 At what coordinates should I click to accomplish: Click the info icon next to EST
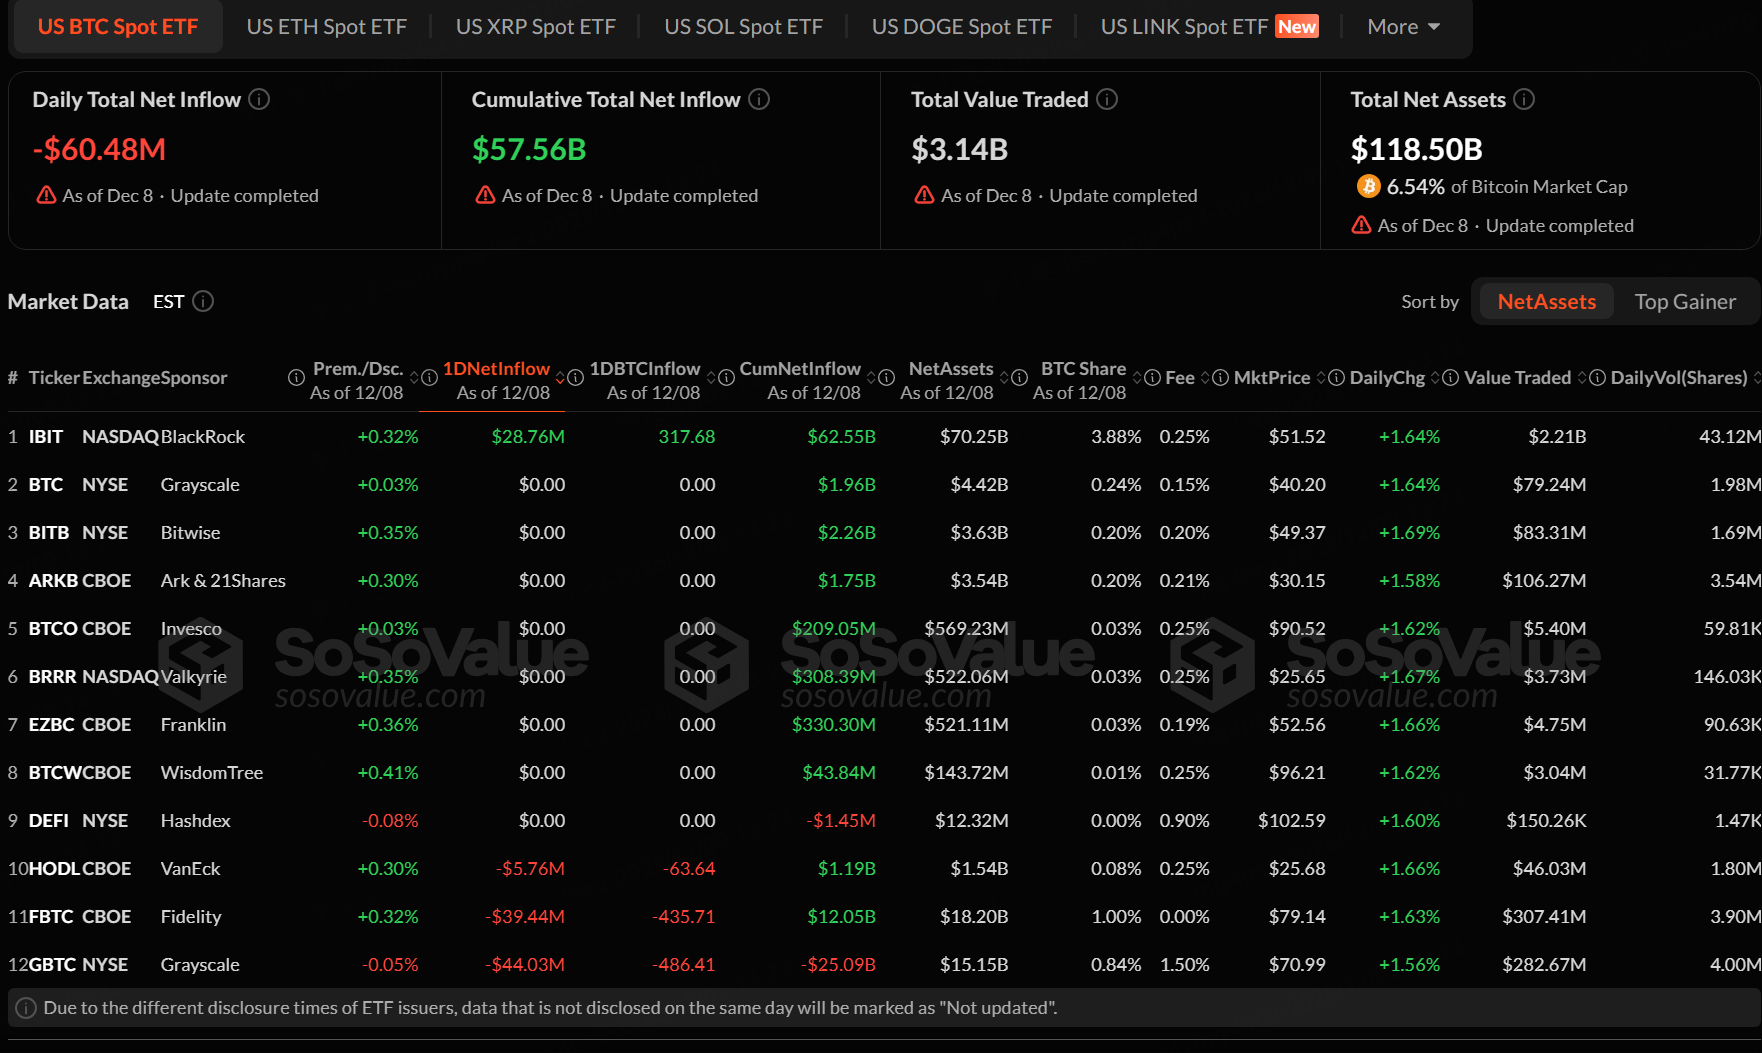(x=203, y=301)
